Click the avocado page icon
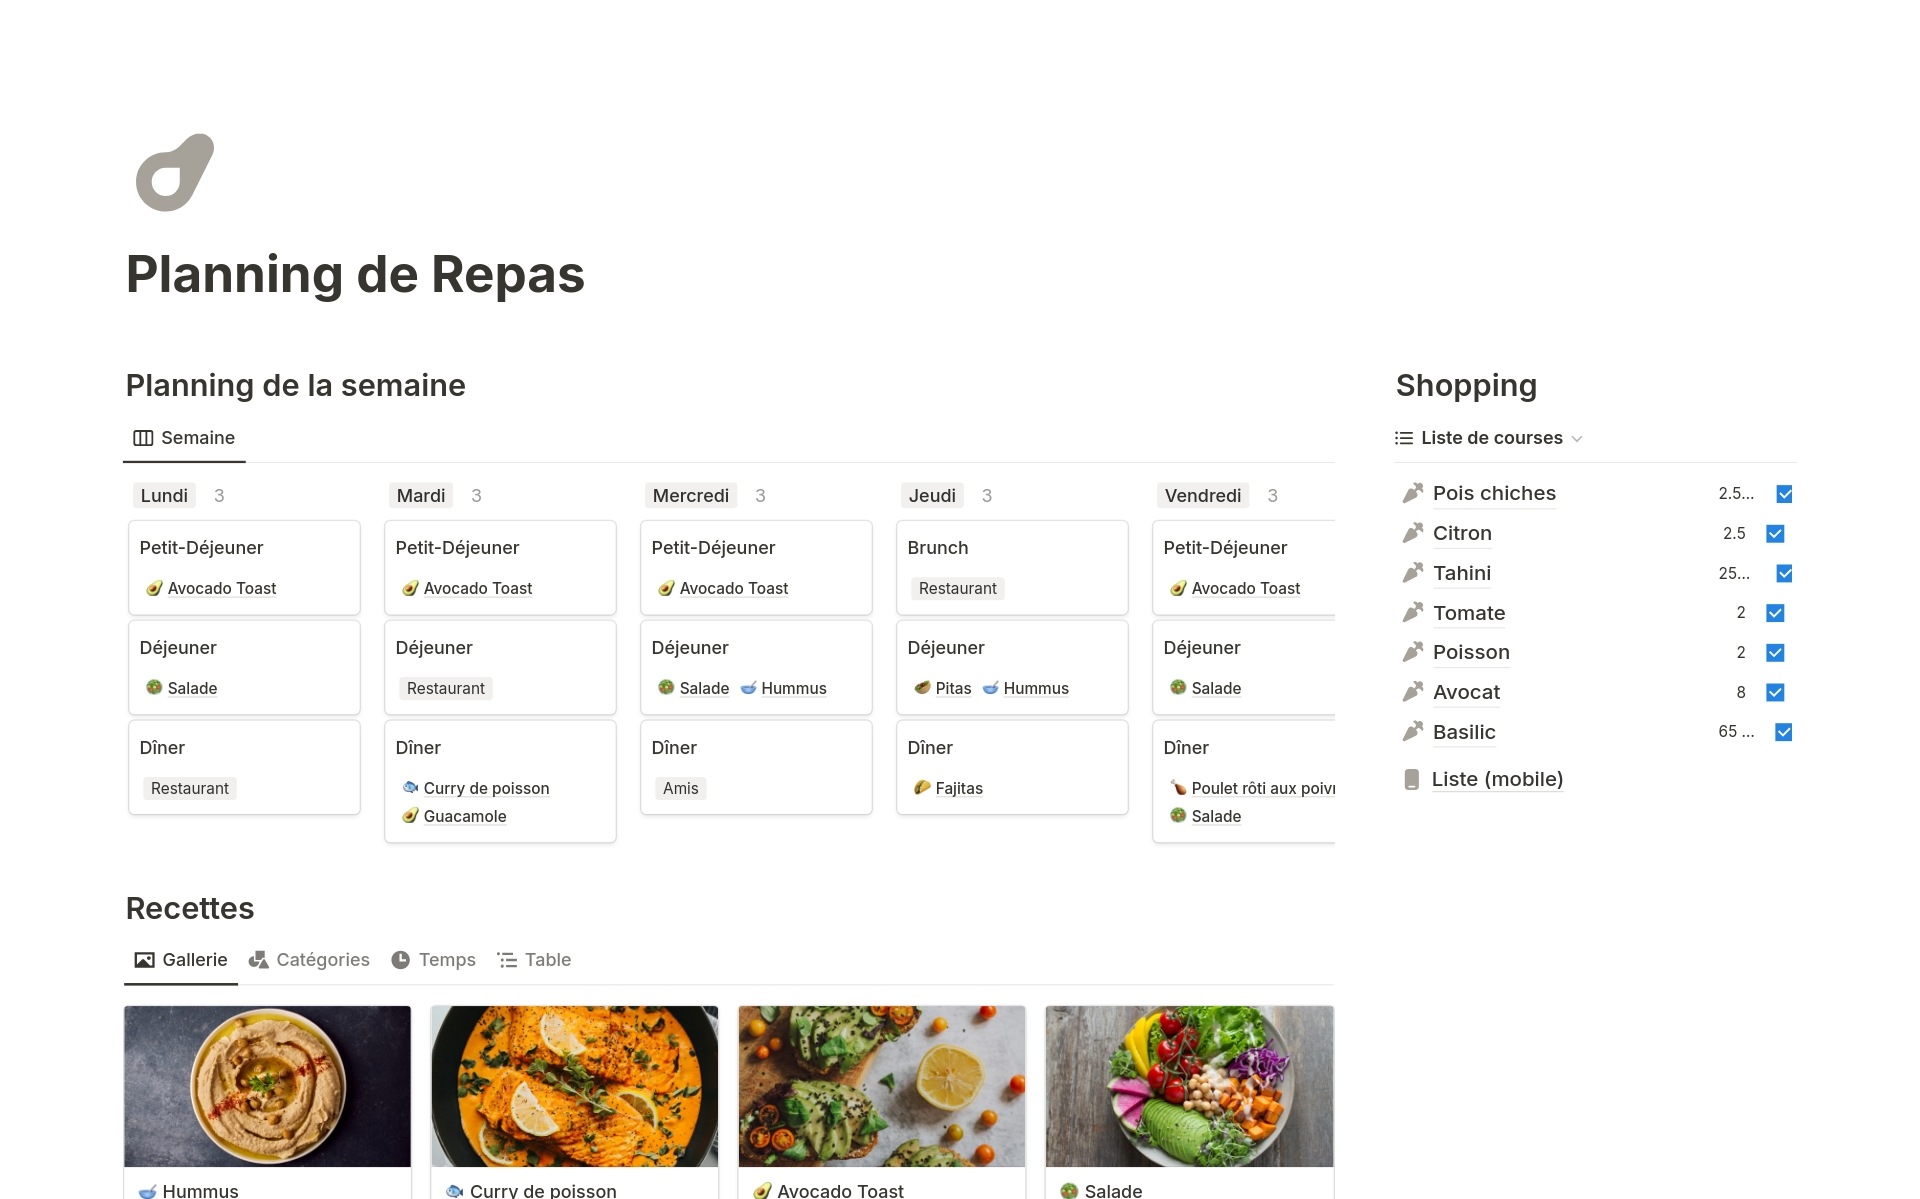Viewport: 1920px width, 1199px height. click(x=175, y=172)
